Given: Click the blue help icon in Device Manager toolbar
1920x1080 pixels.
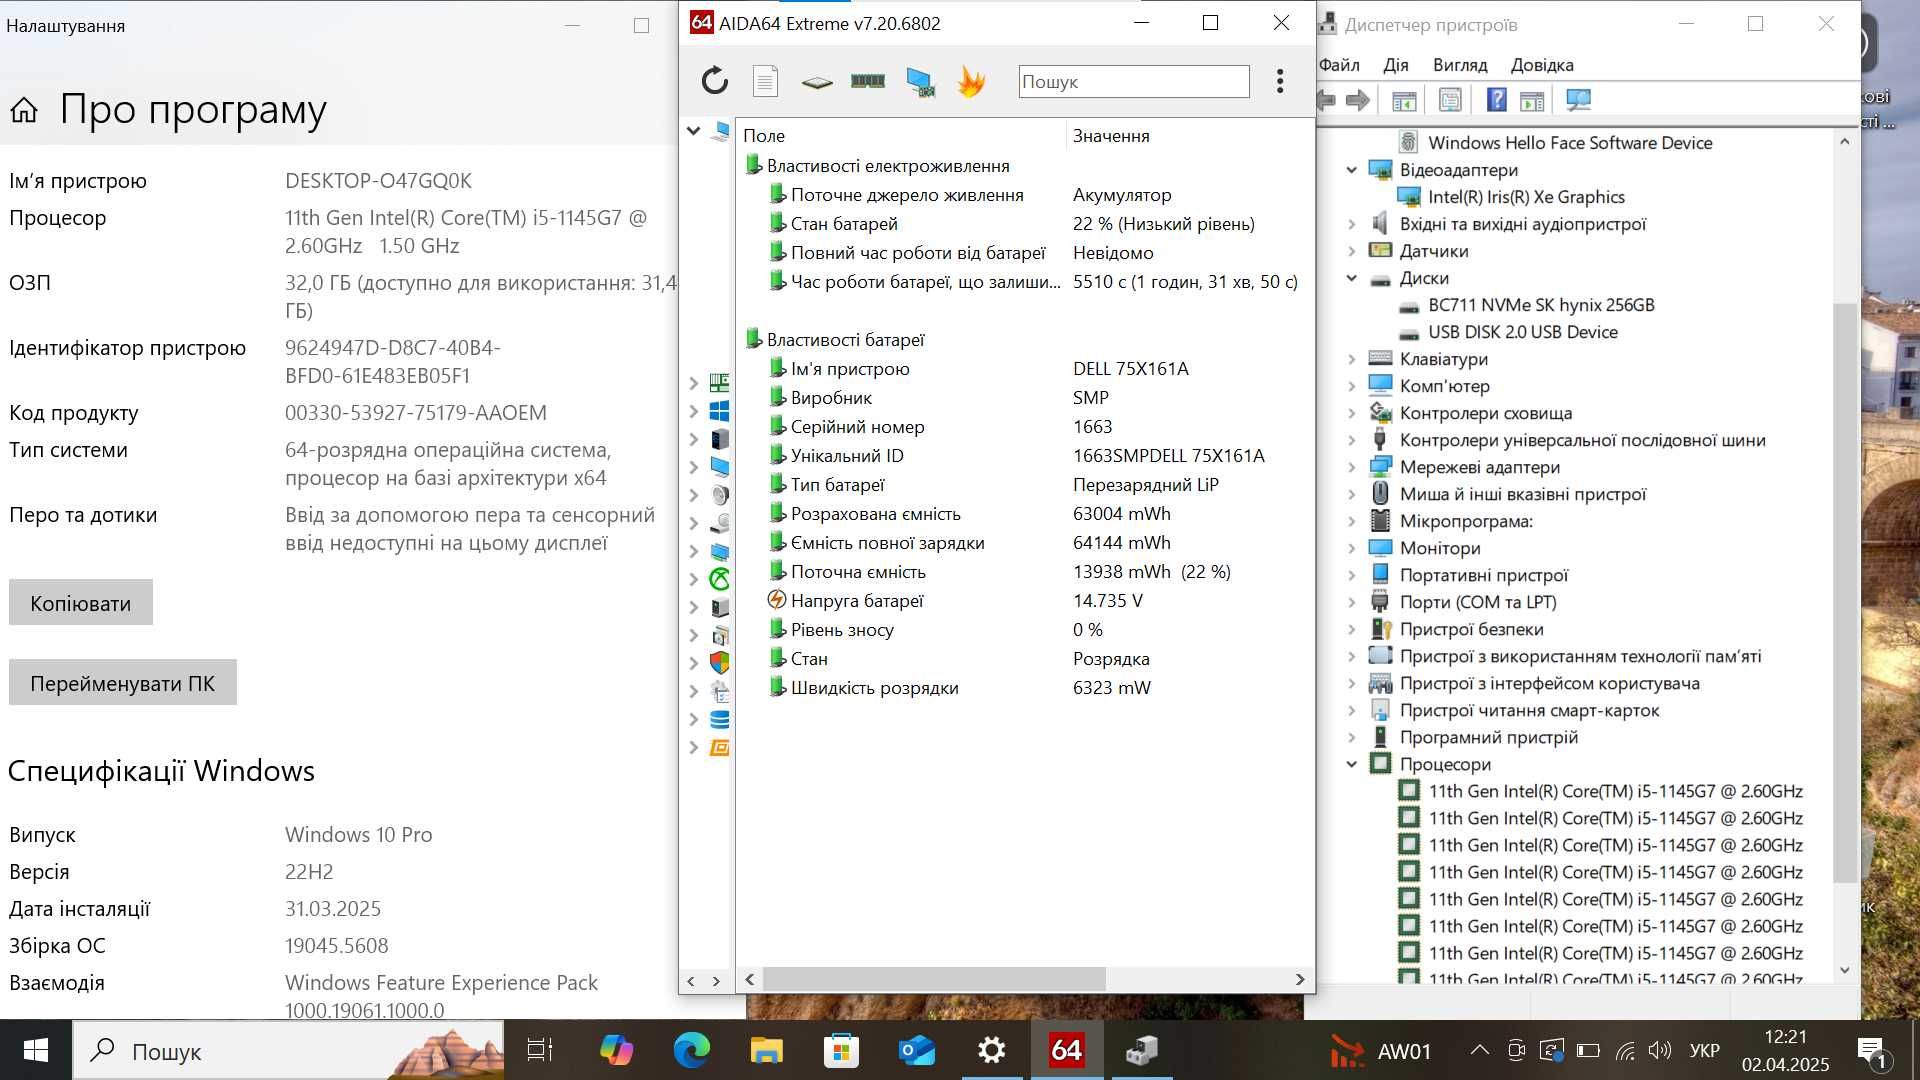Looking at the screenshot, I should pos(1496,100).
